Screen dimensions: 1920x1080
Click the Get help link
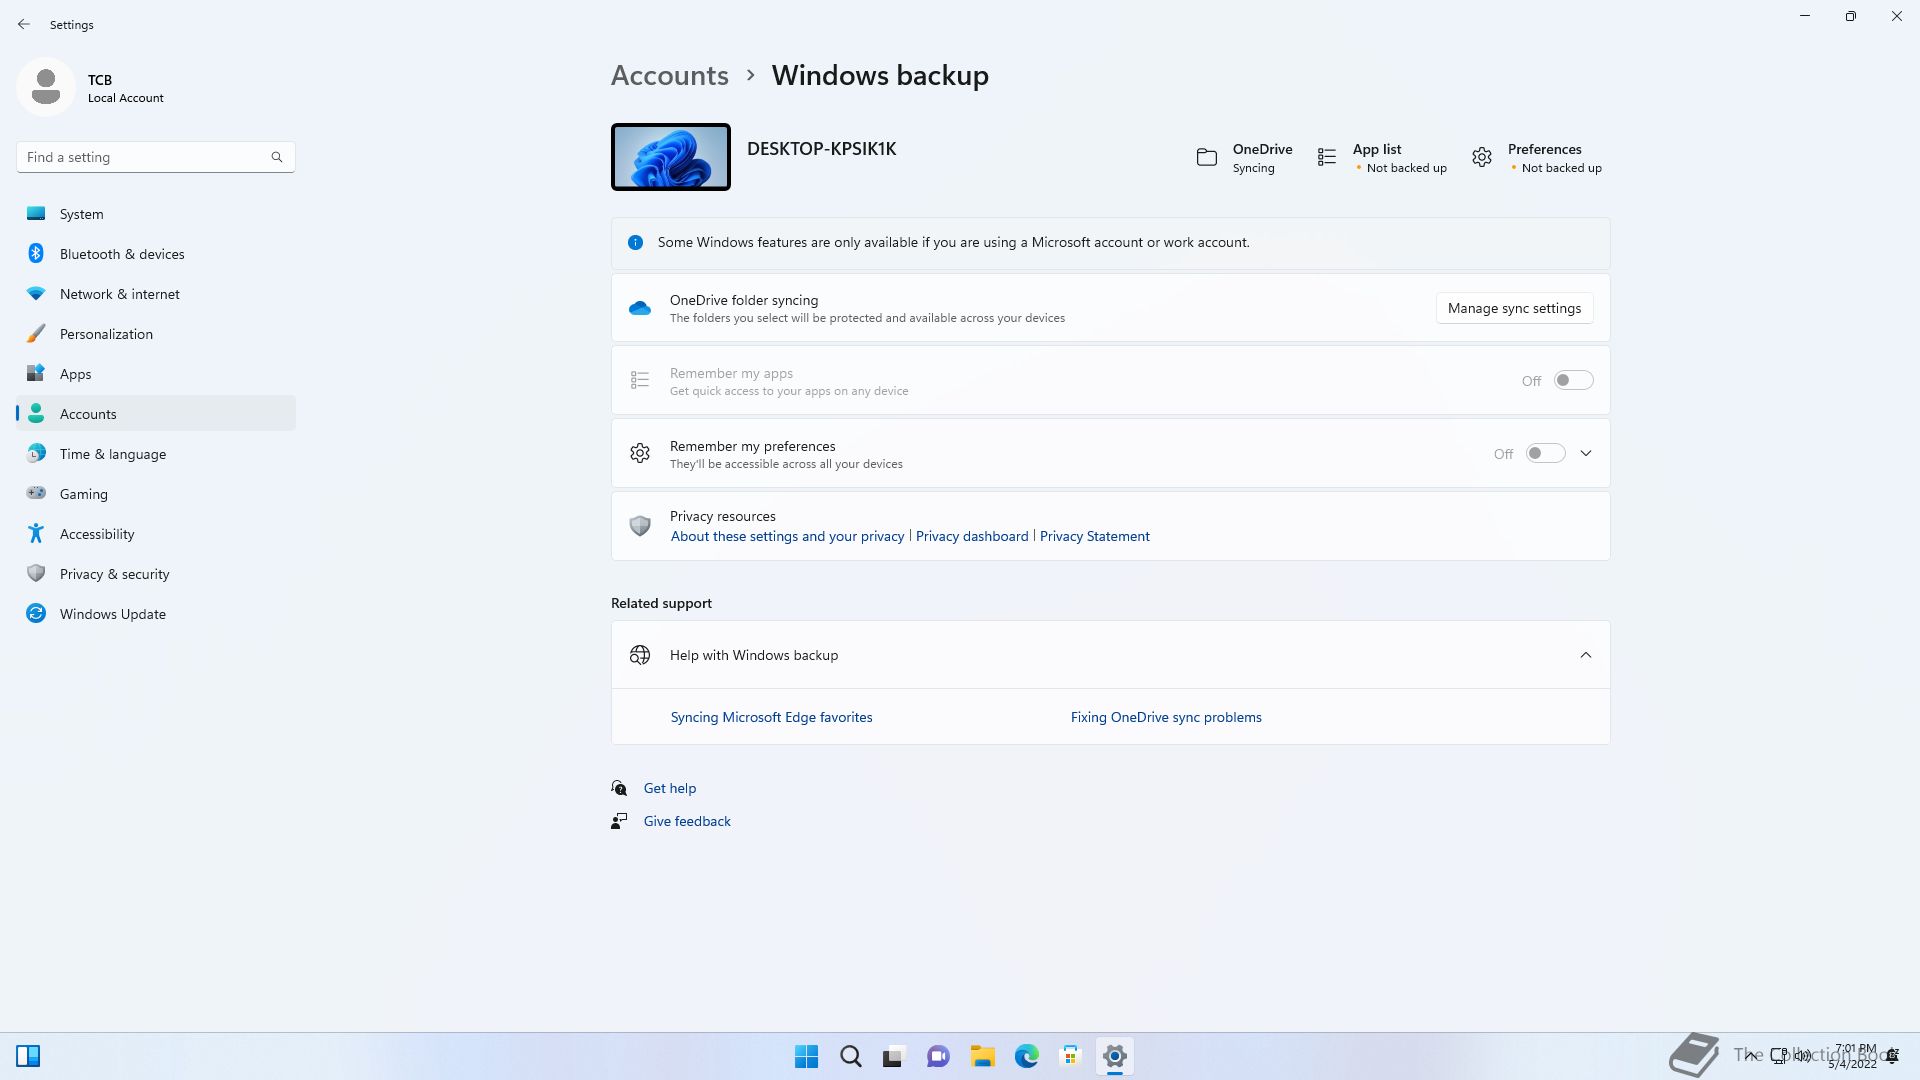click(670, 788)
